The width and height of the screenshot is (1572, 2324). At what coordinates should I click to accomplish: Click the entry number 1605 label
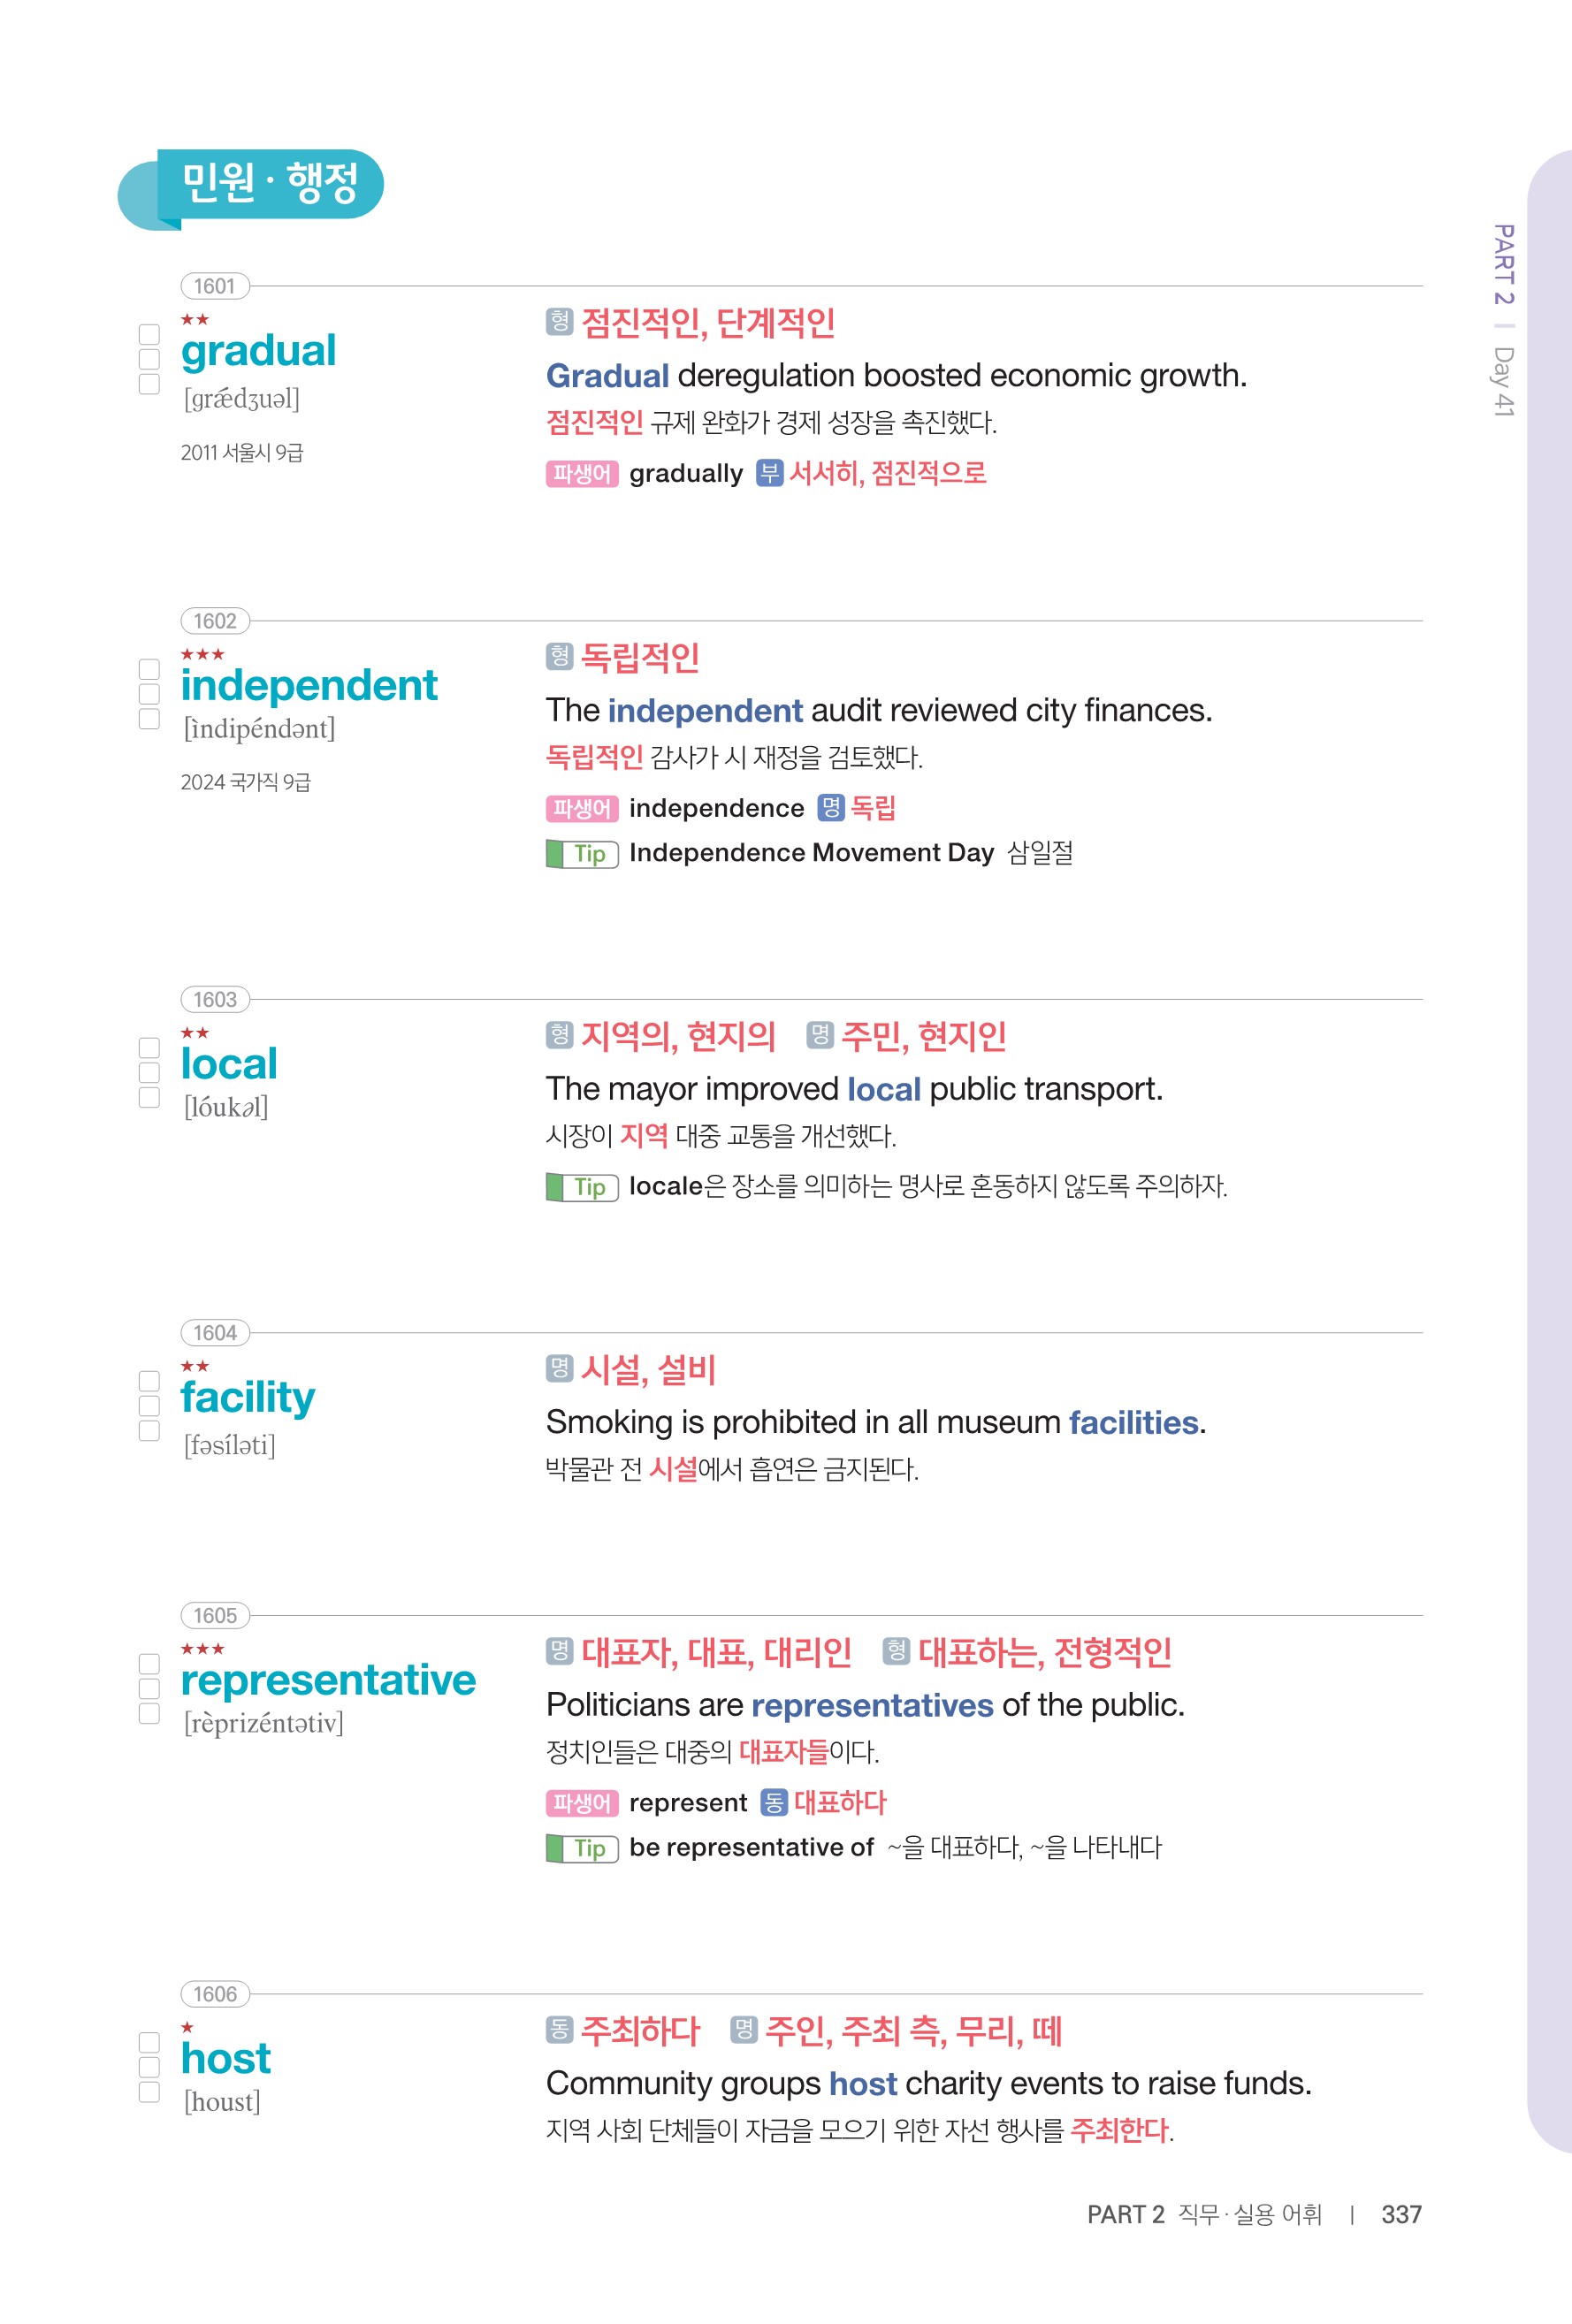[x=214, y=1615]
